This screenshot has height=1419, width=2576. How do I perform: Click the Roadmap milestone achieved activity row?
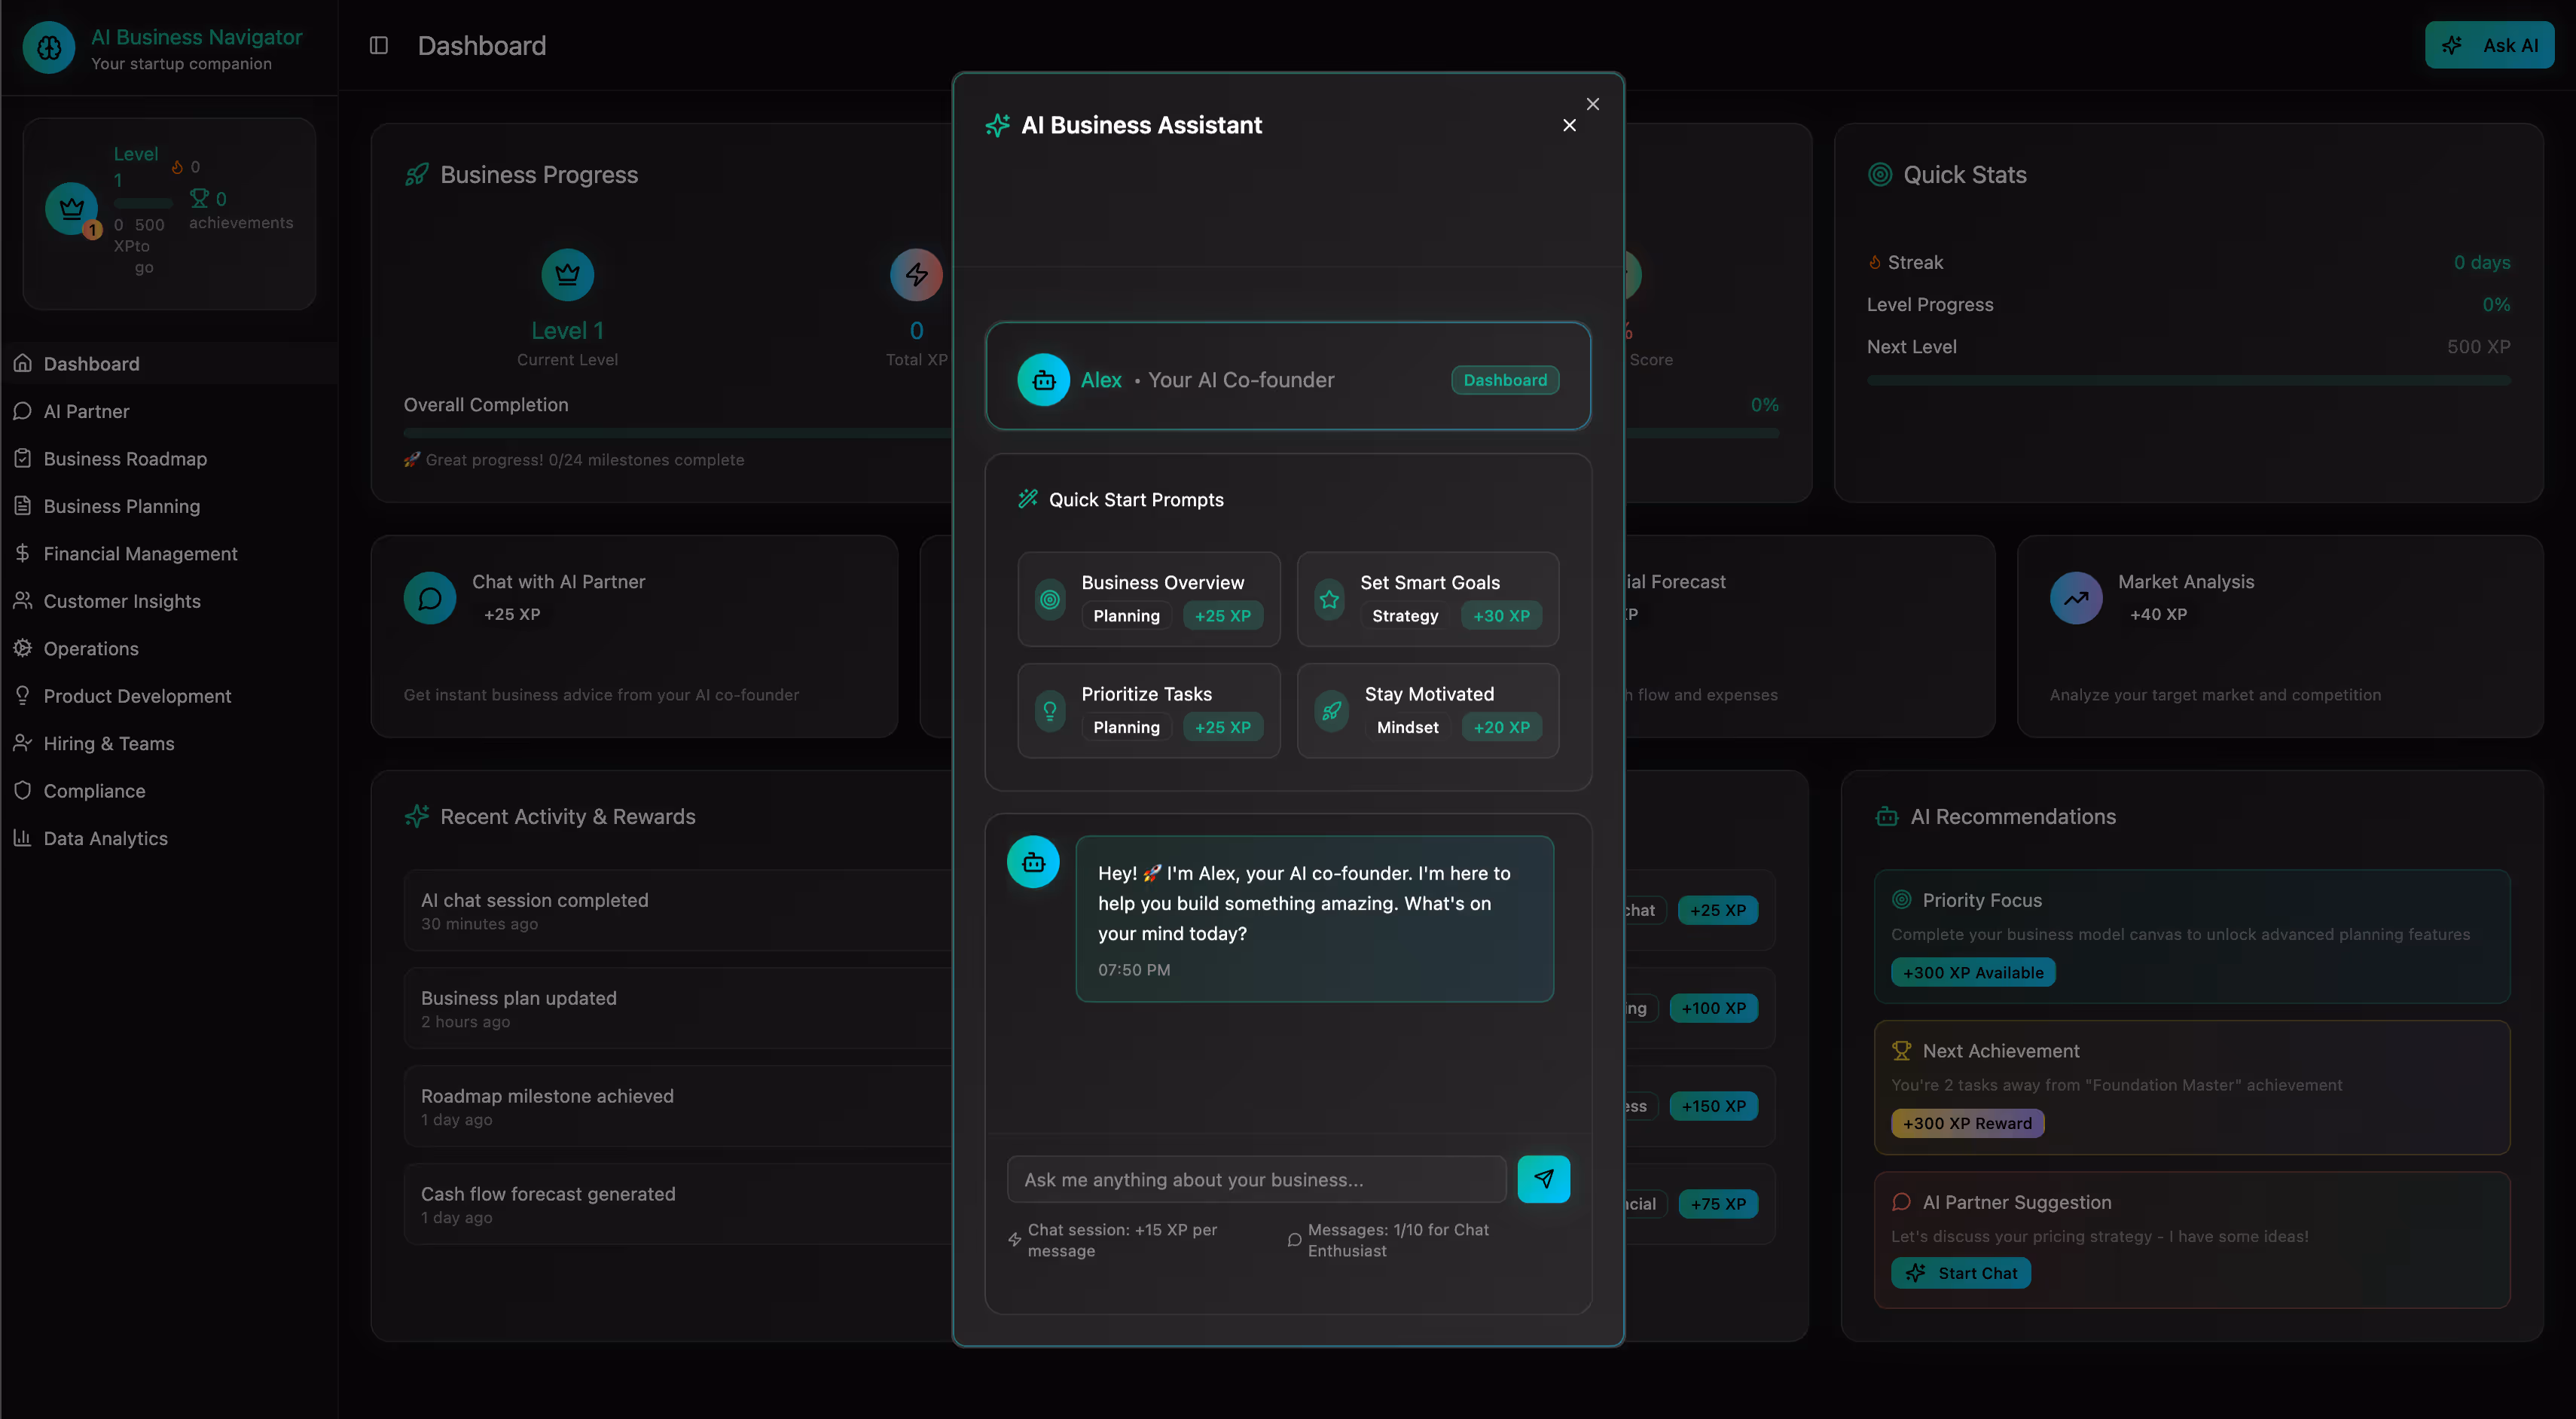pos(677,1106)
